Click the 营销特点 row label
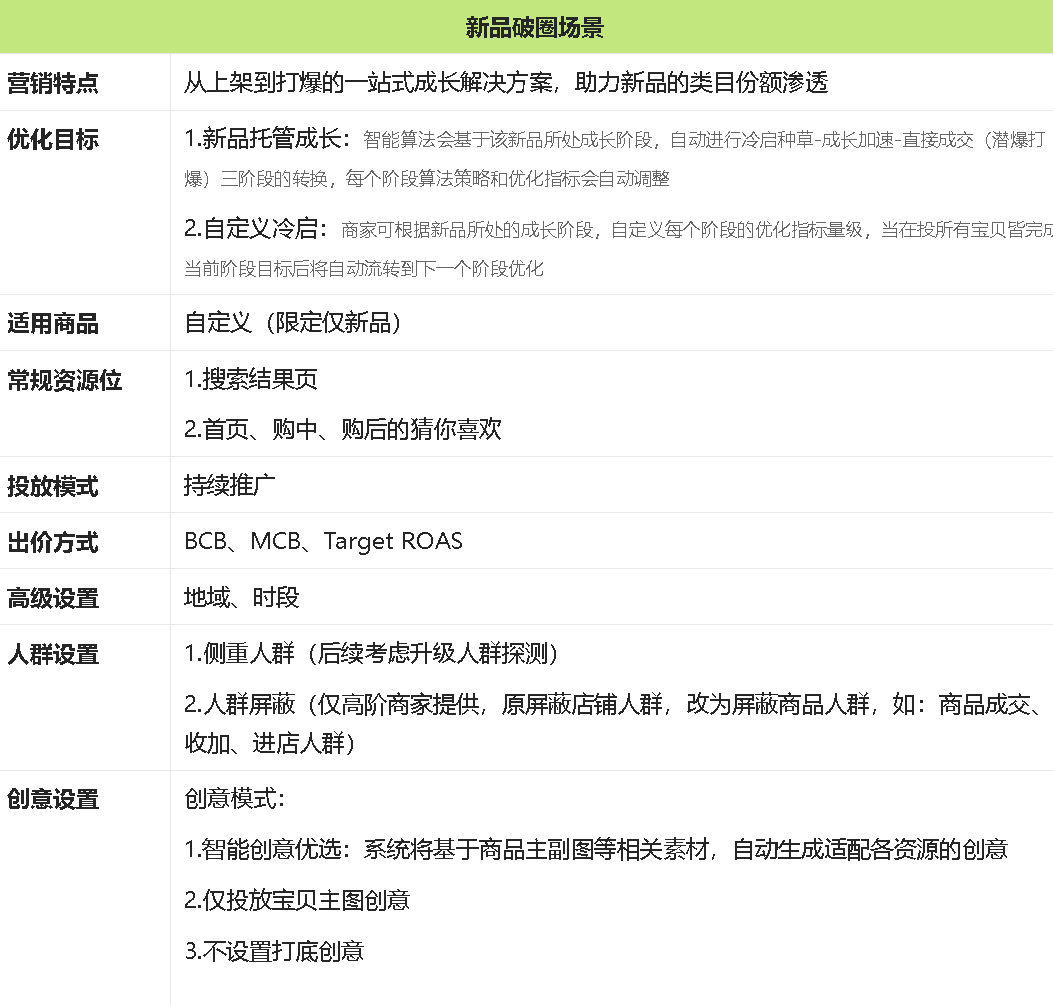This screenshot has width=1053, height=1005. pos(52,83)
